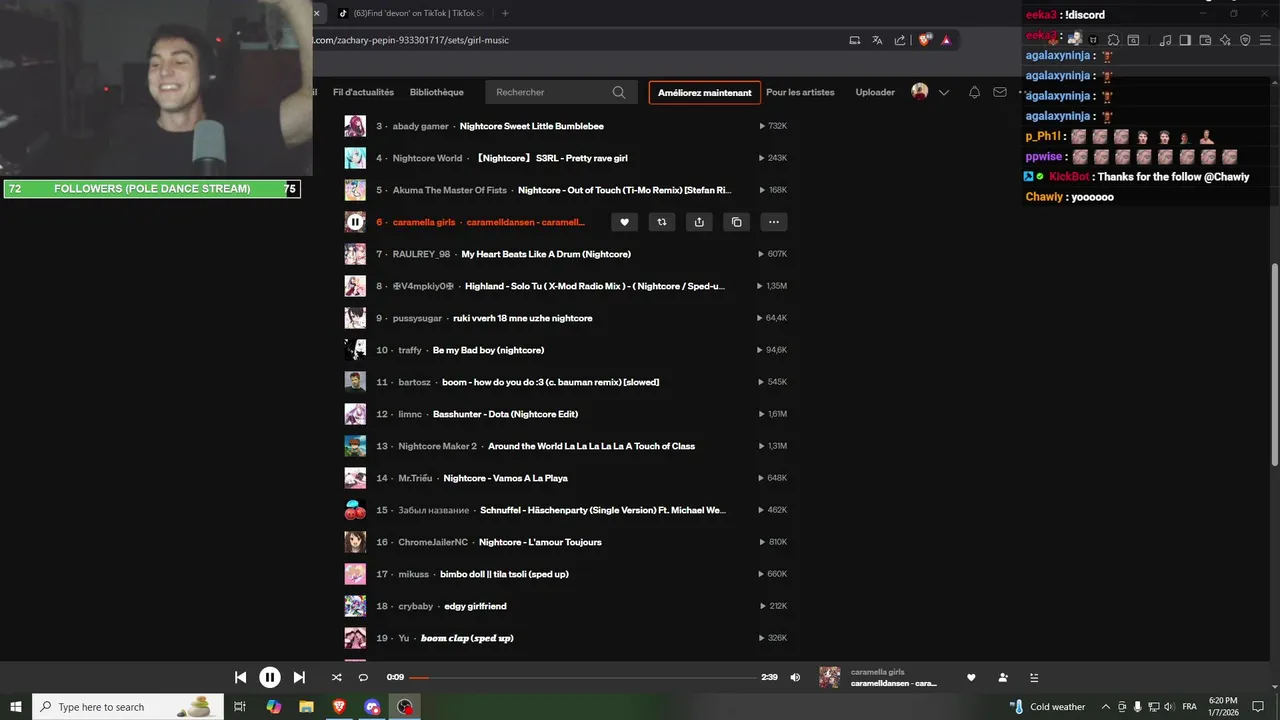1280x720 pixels.
Task: Copy link icon on track 6
Action: (736, 222)
